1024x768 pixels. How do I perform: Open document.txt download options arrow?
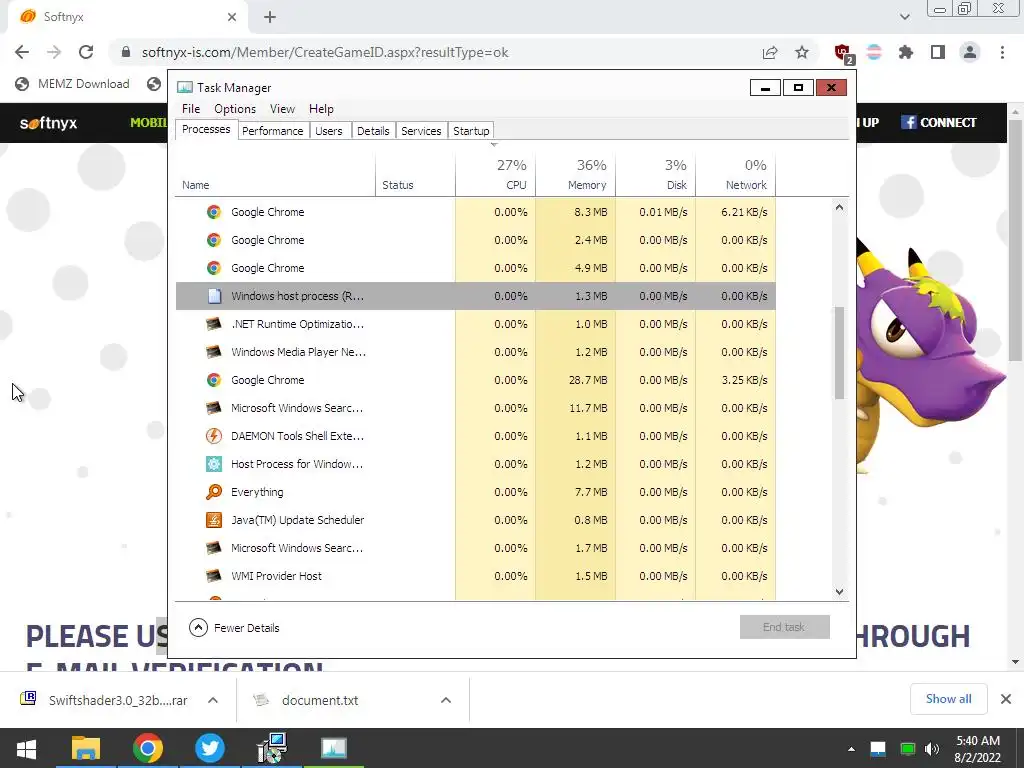(x=446, y=700)
